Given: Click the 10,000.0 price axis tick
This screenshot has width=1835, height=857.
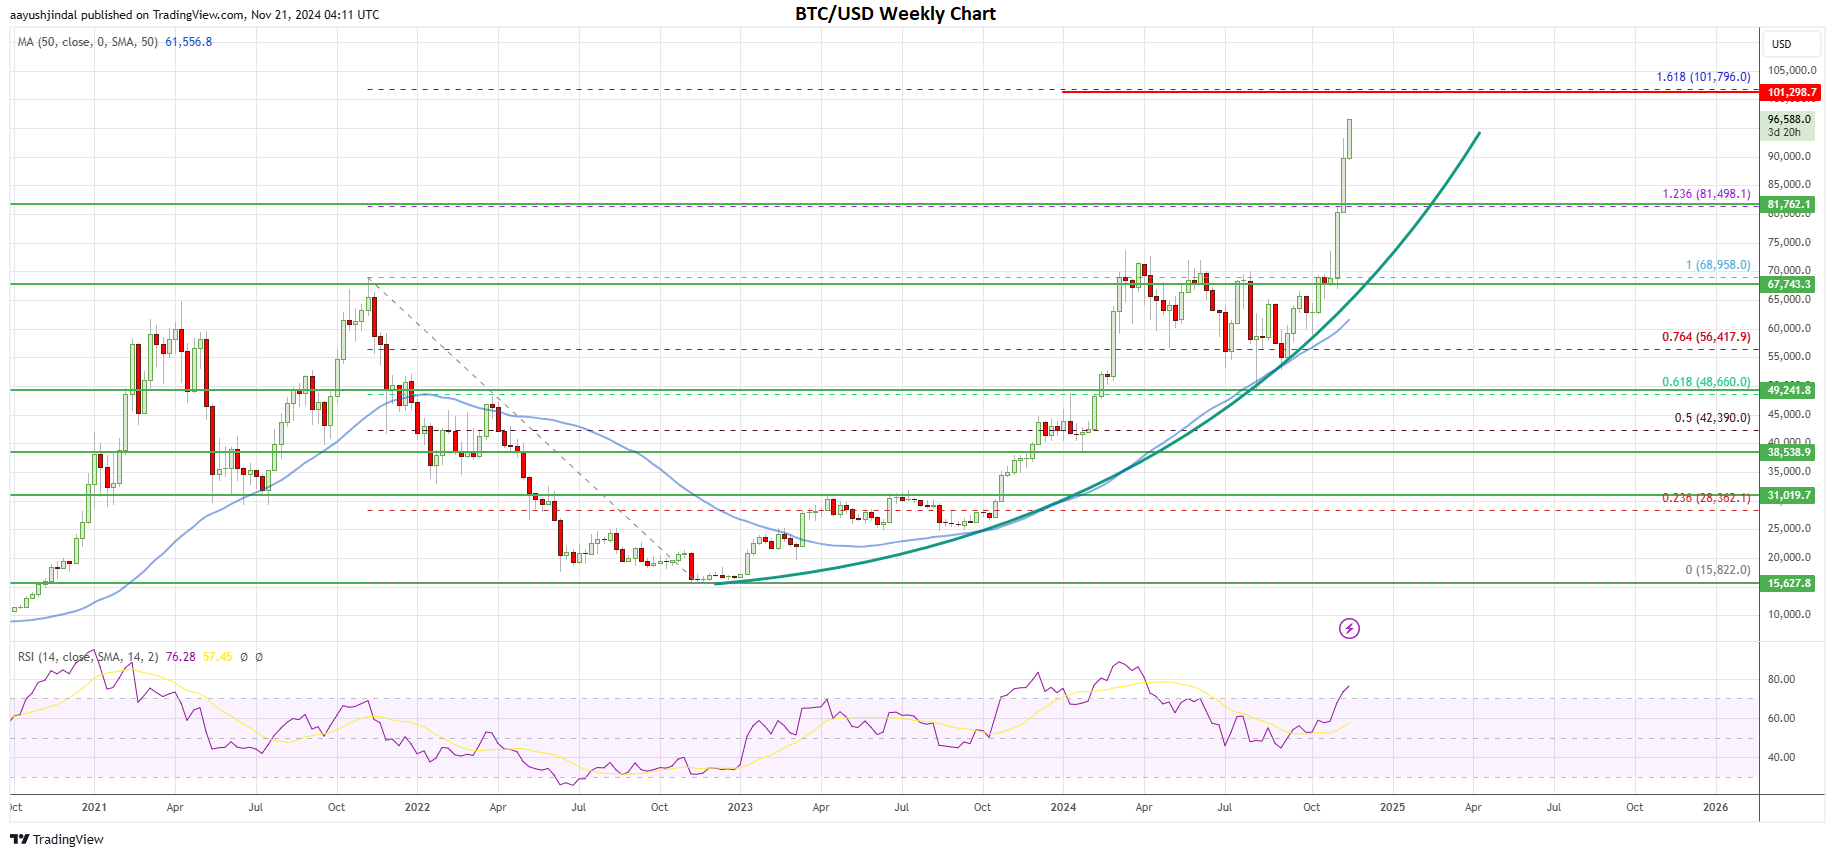Looking at the screenshot, I should click(x=1789, y=614).
